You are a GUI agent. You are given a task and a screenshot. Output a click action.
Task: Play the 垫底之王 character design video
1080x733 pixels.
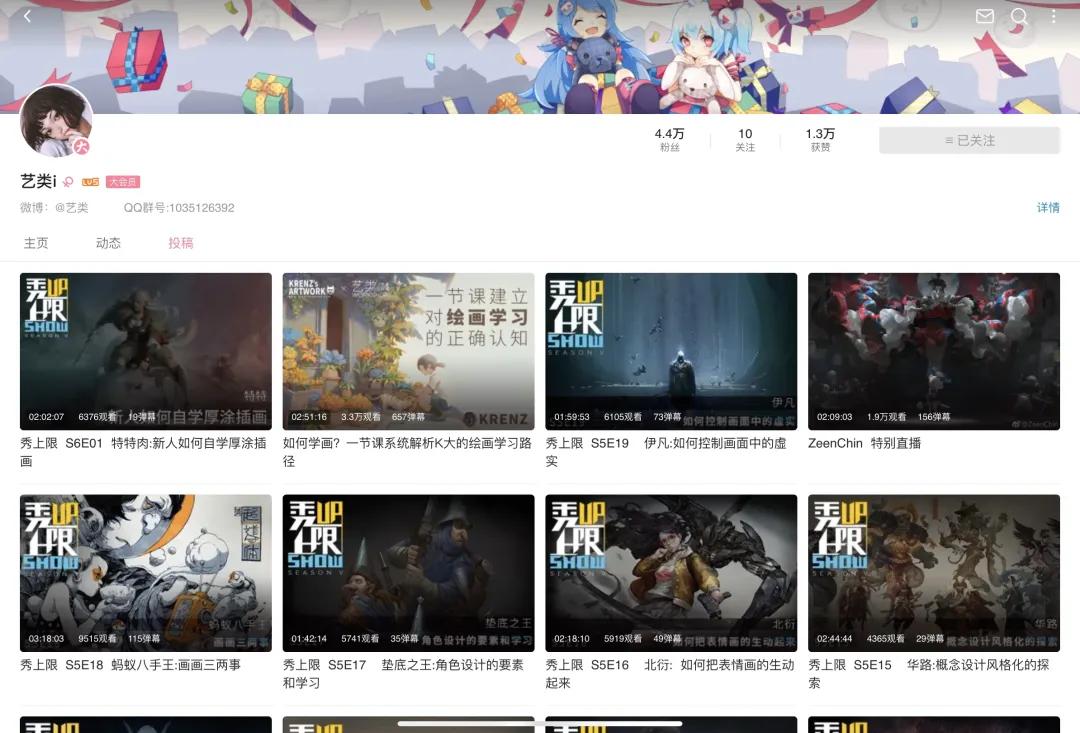tap(408, 572)
